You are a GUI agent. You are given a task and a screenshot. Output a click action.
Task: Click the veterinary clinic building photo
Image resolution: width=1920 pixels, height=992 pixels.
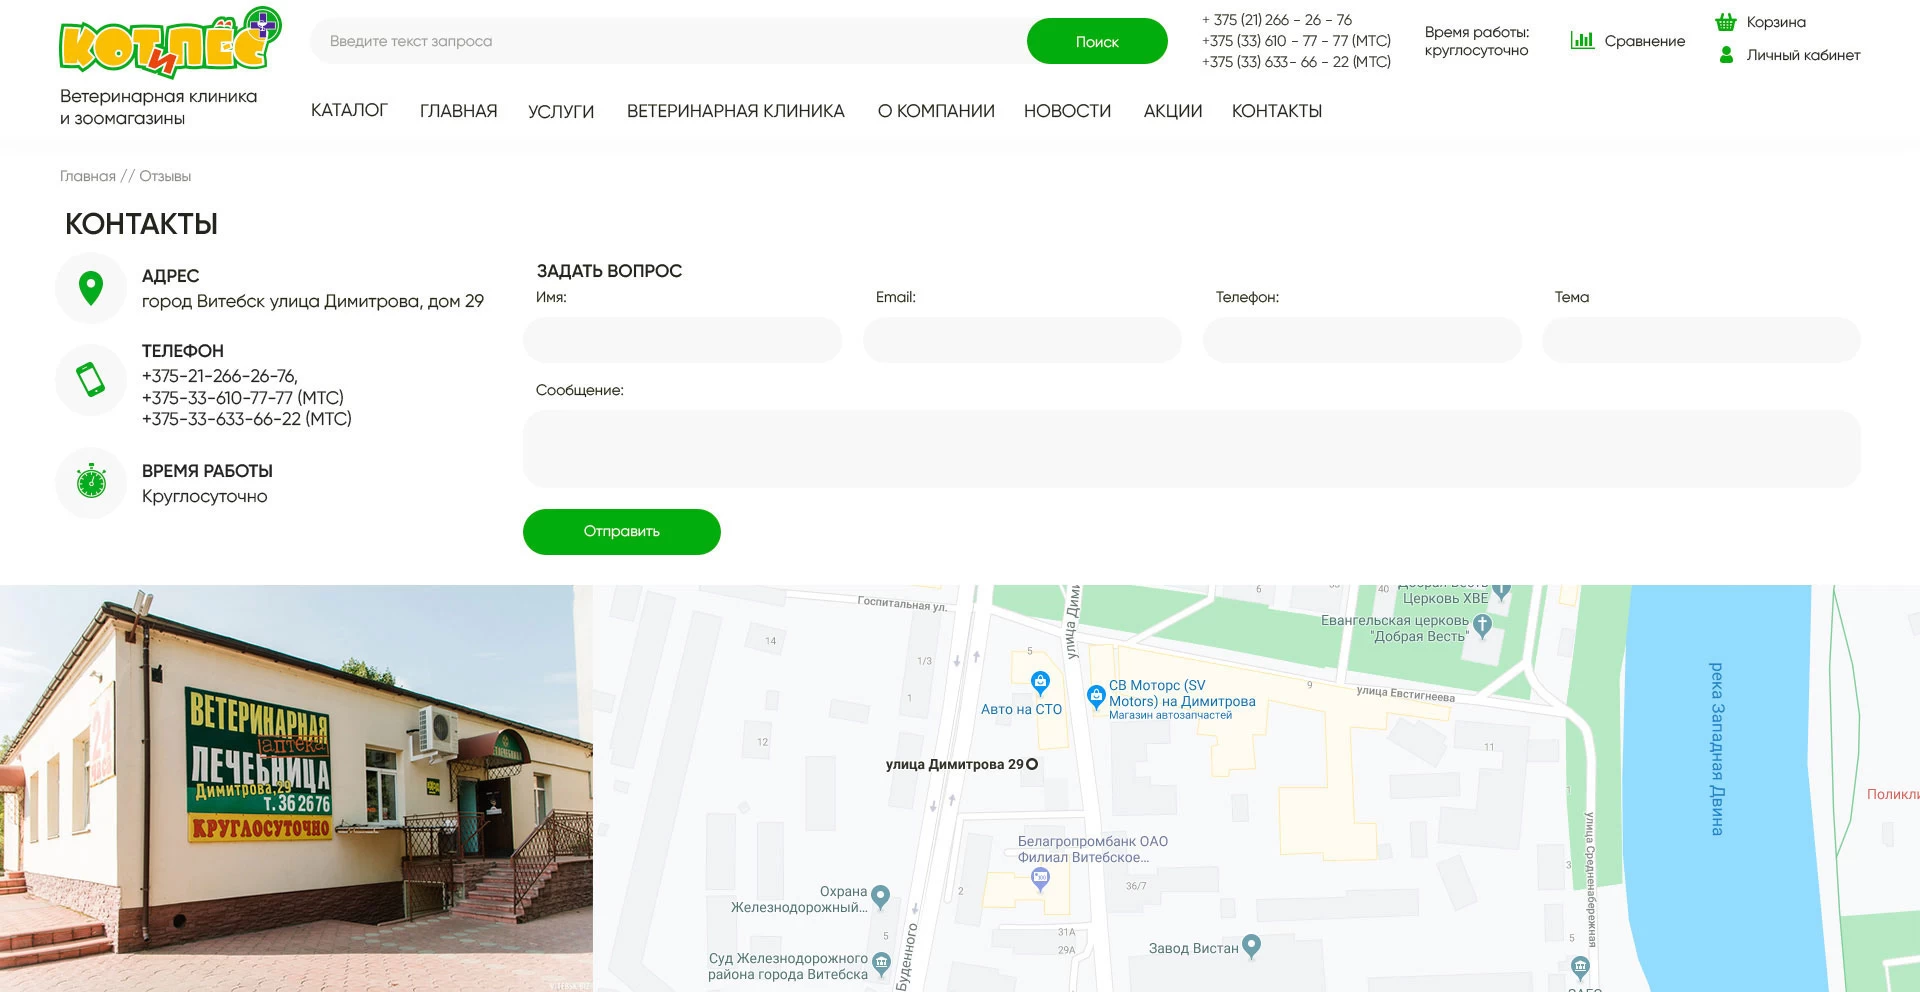296,788
